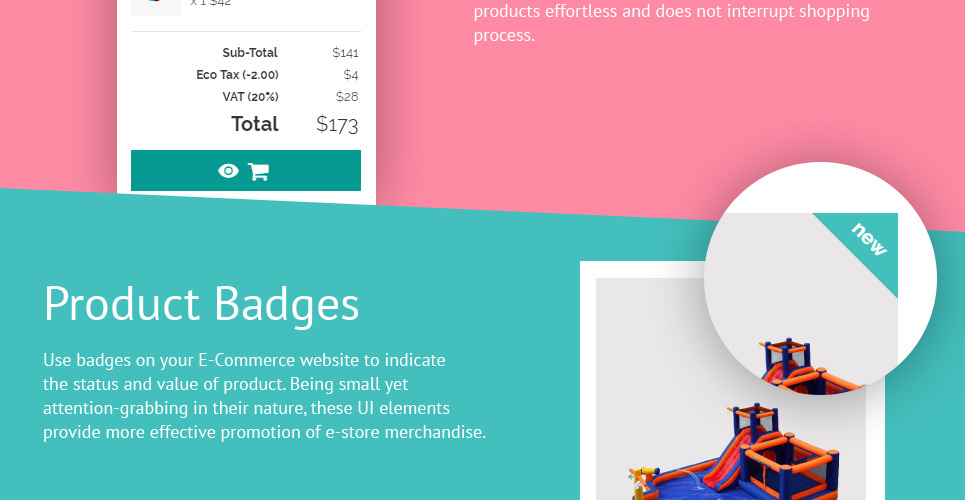Click the paragraph ending 'shopping process.'

671,23
